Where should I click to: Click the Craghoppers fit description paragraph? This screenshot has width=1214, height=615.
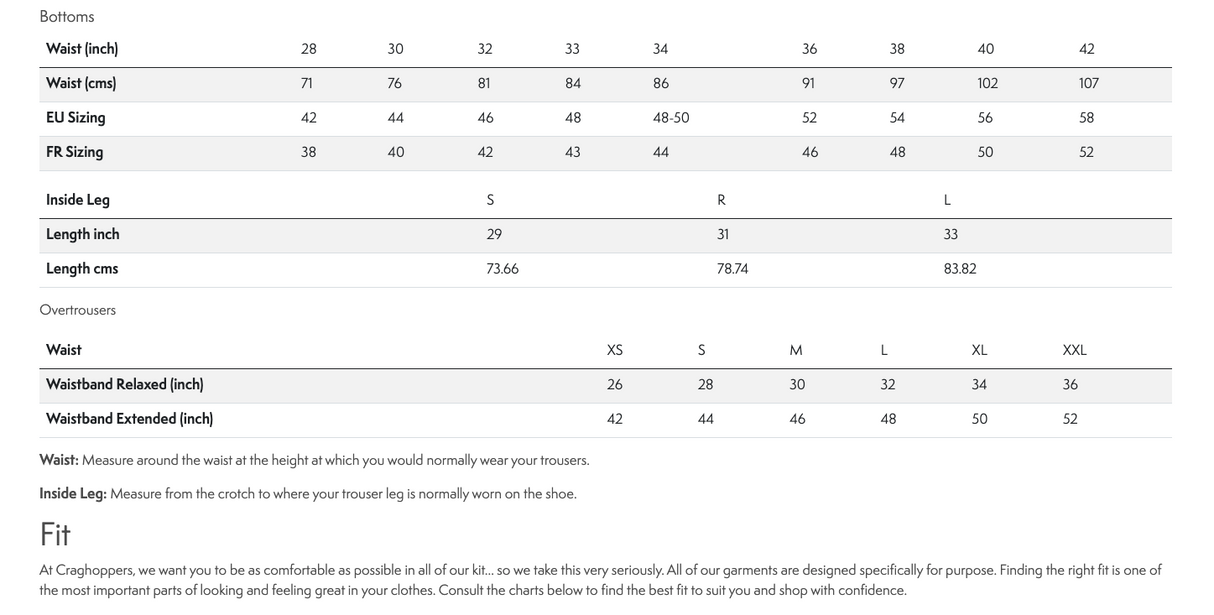600,580
